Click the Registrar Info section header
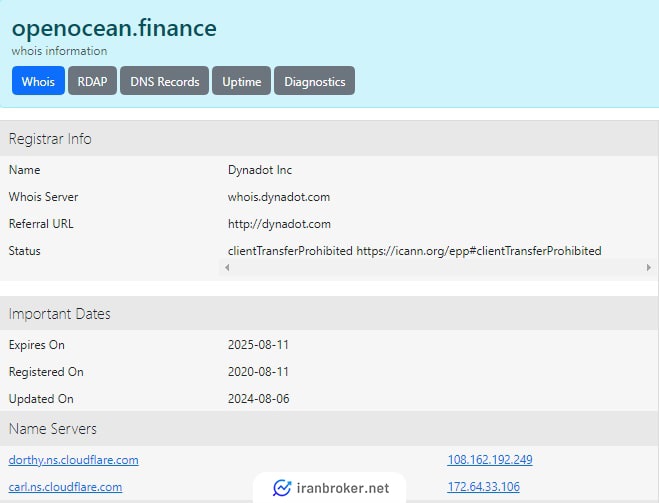The image size is (659, 503). click(x=329, y=139)
